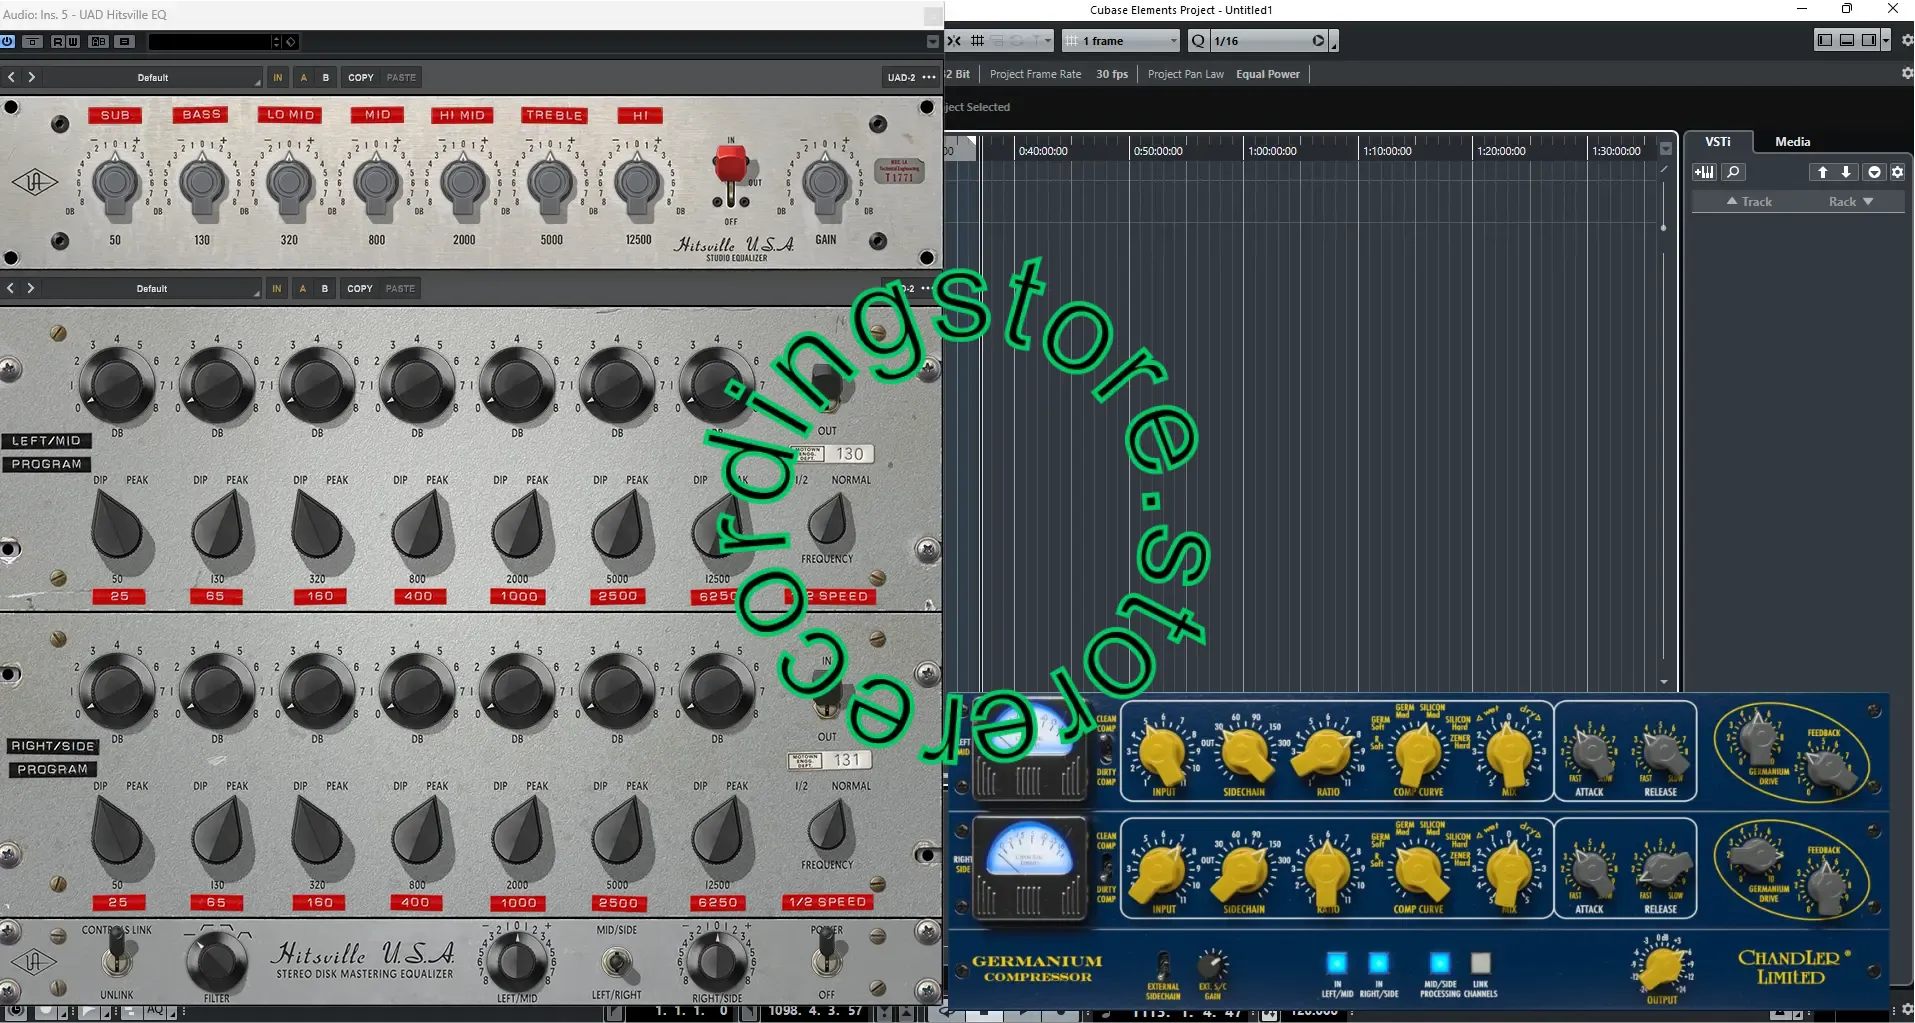Toggle the Quantize (Q) icon in Cubase

1198,41
